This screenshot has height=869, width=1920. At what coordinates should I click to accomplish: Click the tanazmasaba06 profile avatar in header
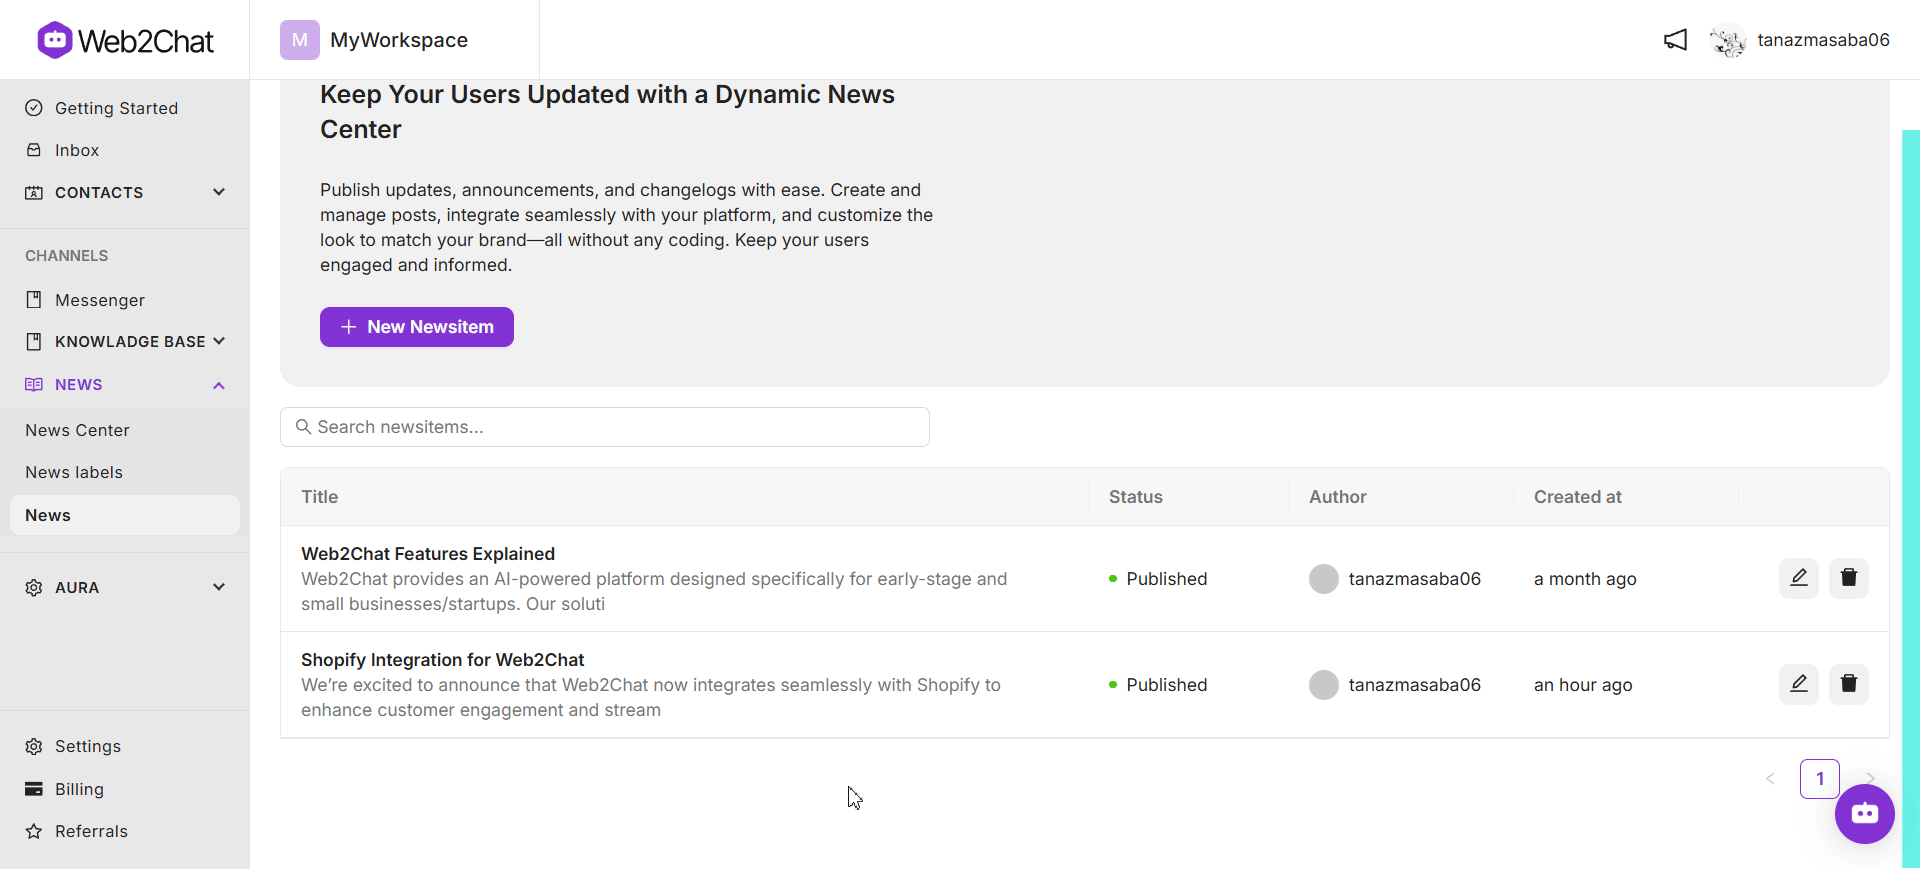1727,40
